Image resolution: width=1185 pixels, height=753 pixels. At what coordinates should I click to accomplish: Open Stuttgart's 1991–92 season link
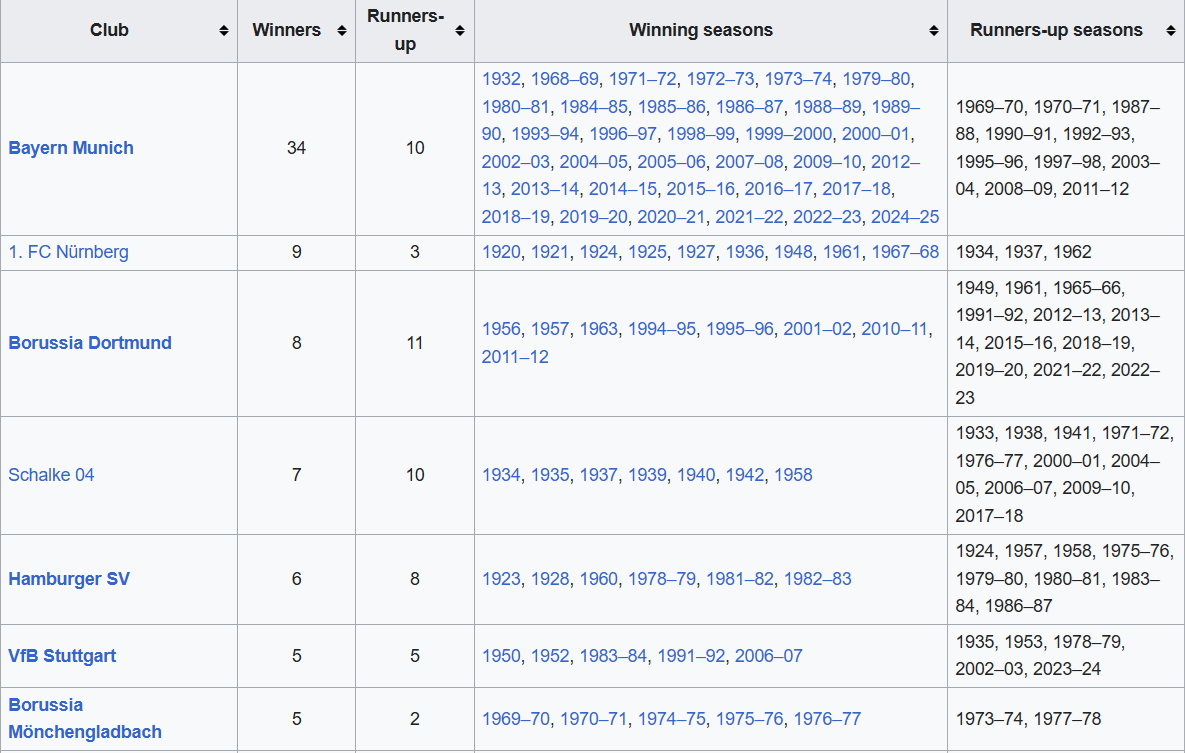(x=691, y=655)
